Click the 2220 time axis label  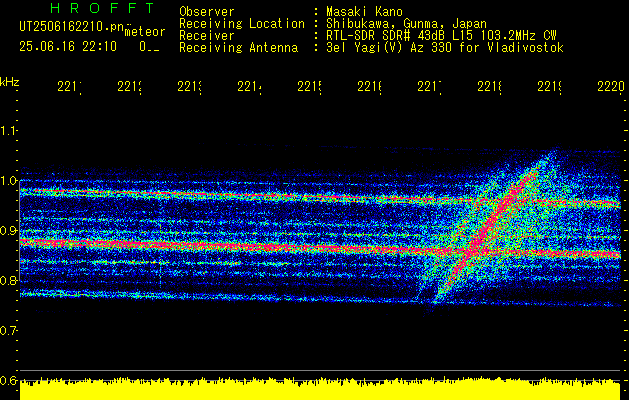(611, 86)
